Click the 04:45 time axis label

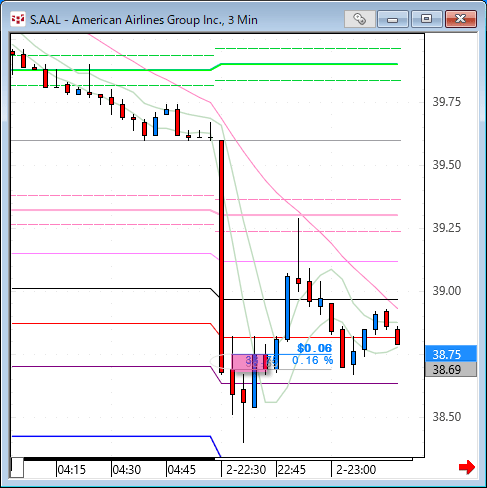(182, 470)
